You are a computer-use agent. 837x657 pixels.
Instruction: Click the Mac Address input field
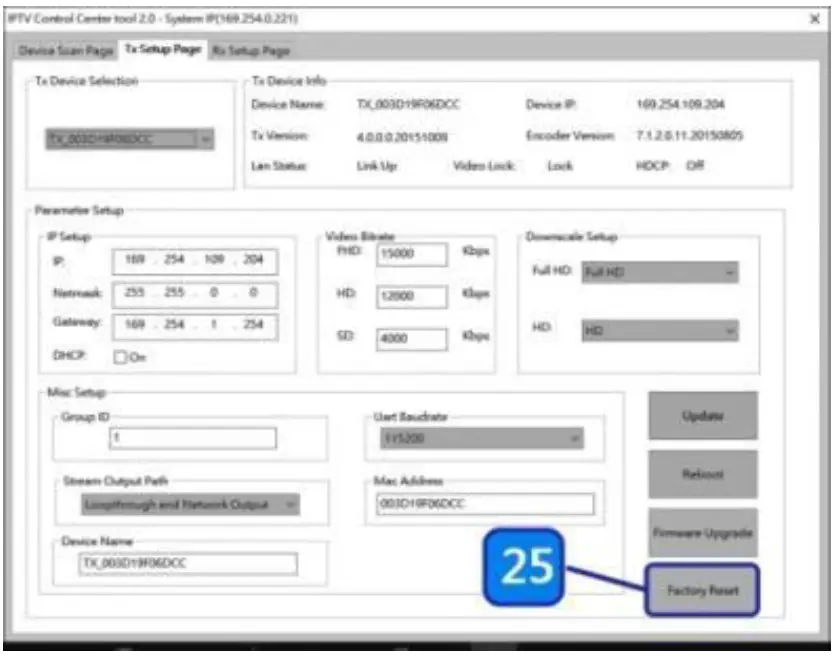point(485,504)
